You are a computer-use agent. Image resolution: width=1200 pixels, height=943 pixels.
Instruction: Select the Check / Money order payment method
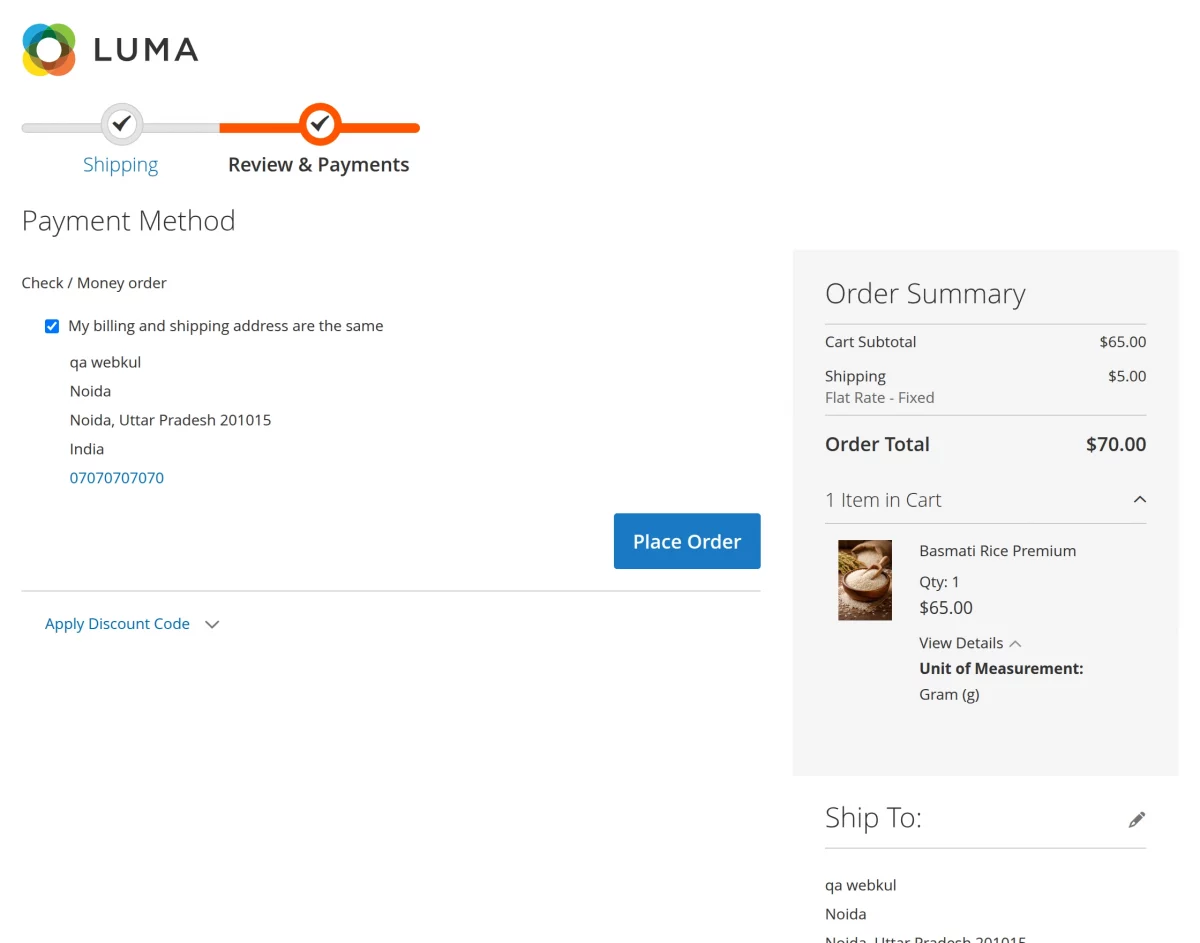tap(93, 282)
